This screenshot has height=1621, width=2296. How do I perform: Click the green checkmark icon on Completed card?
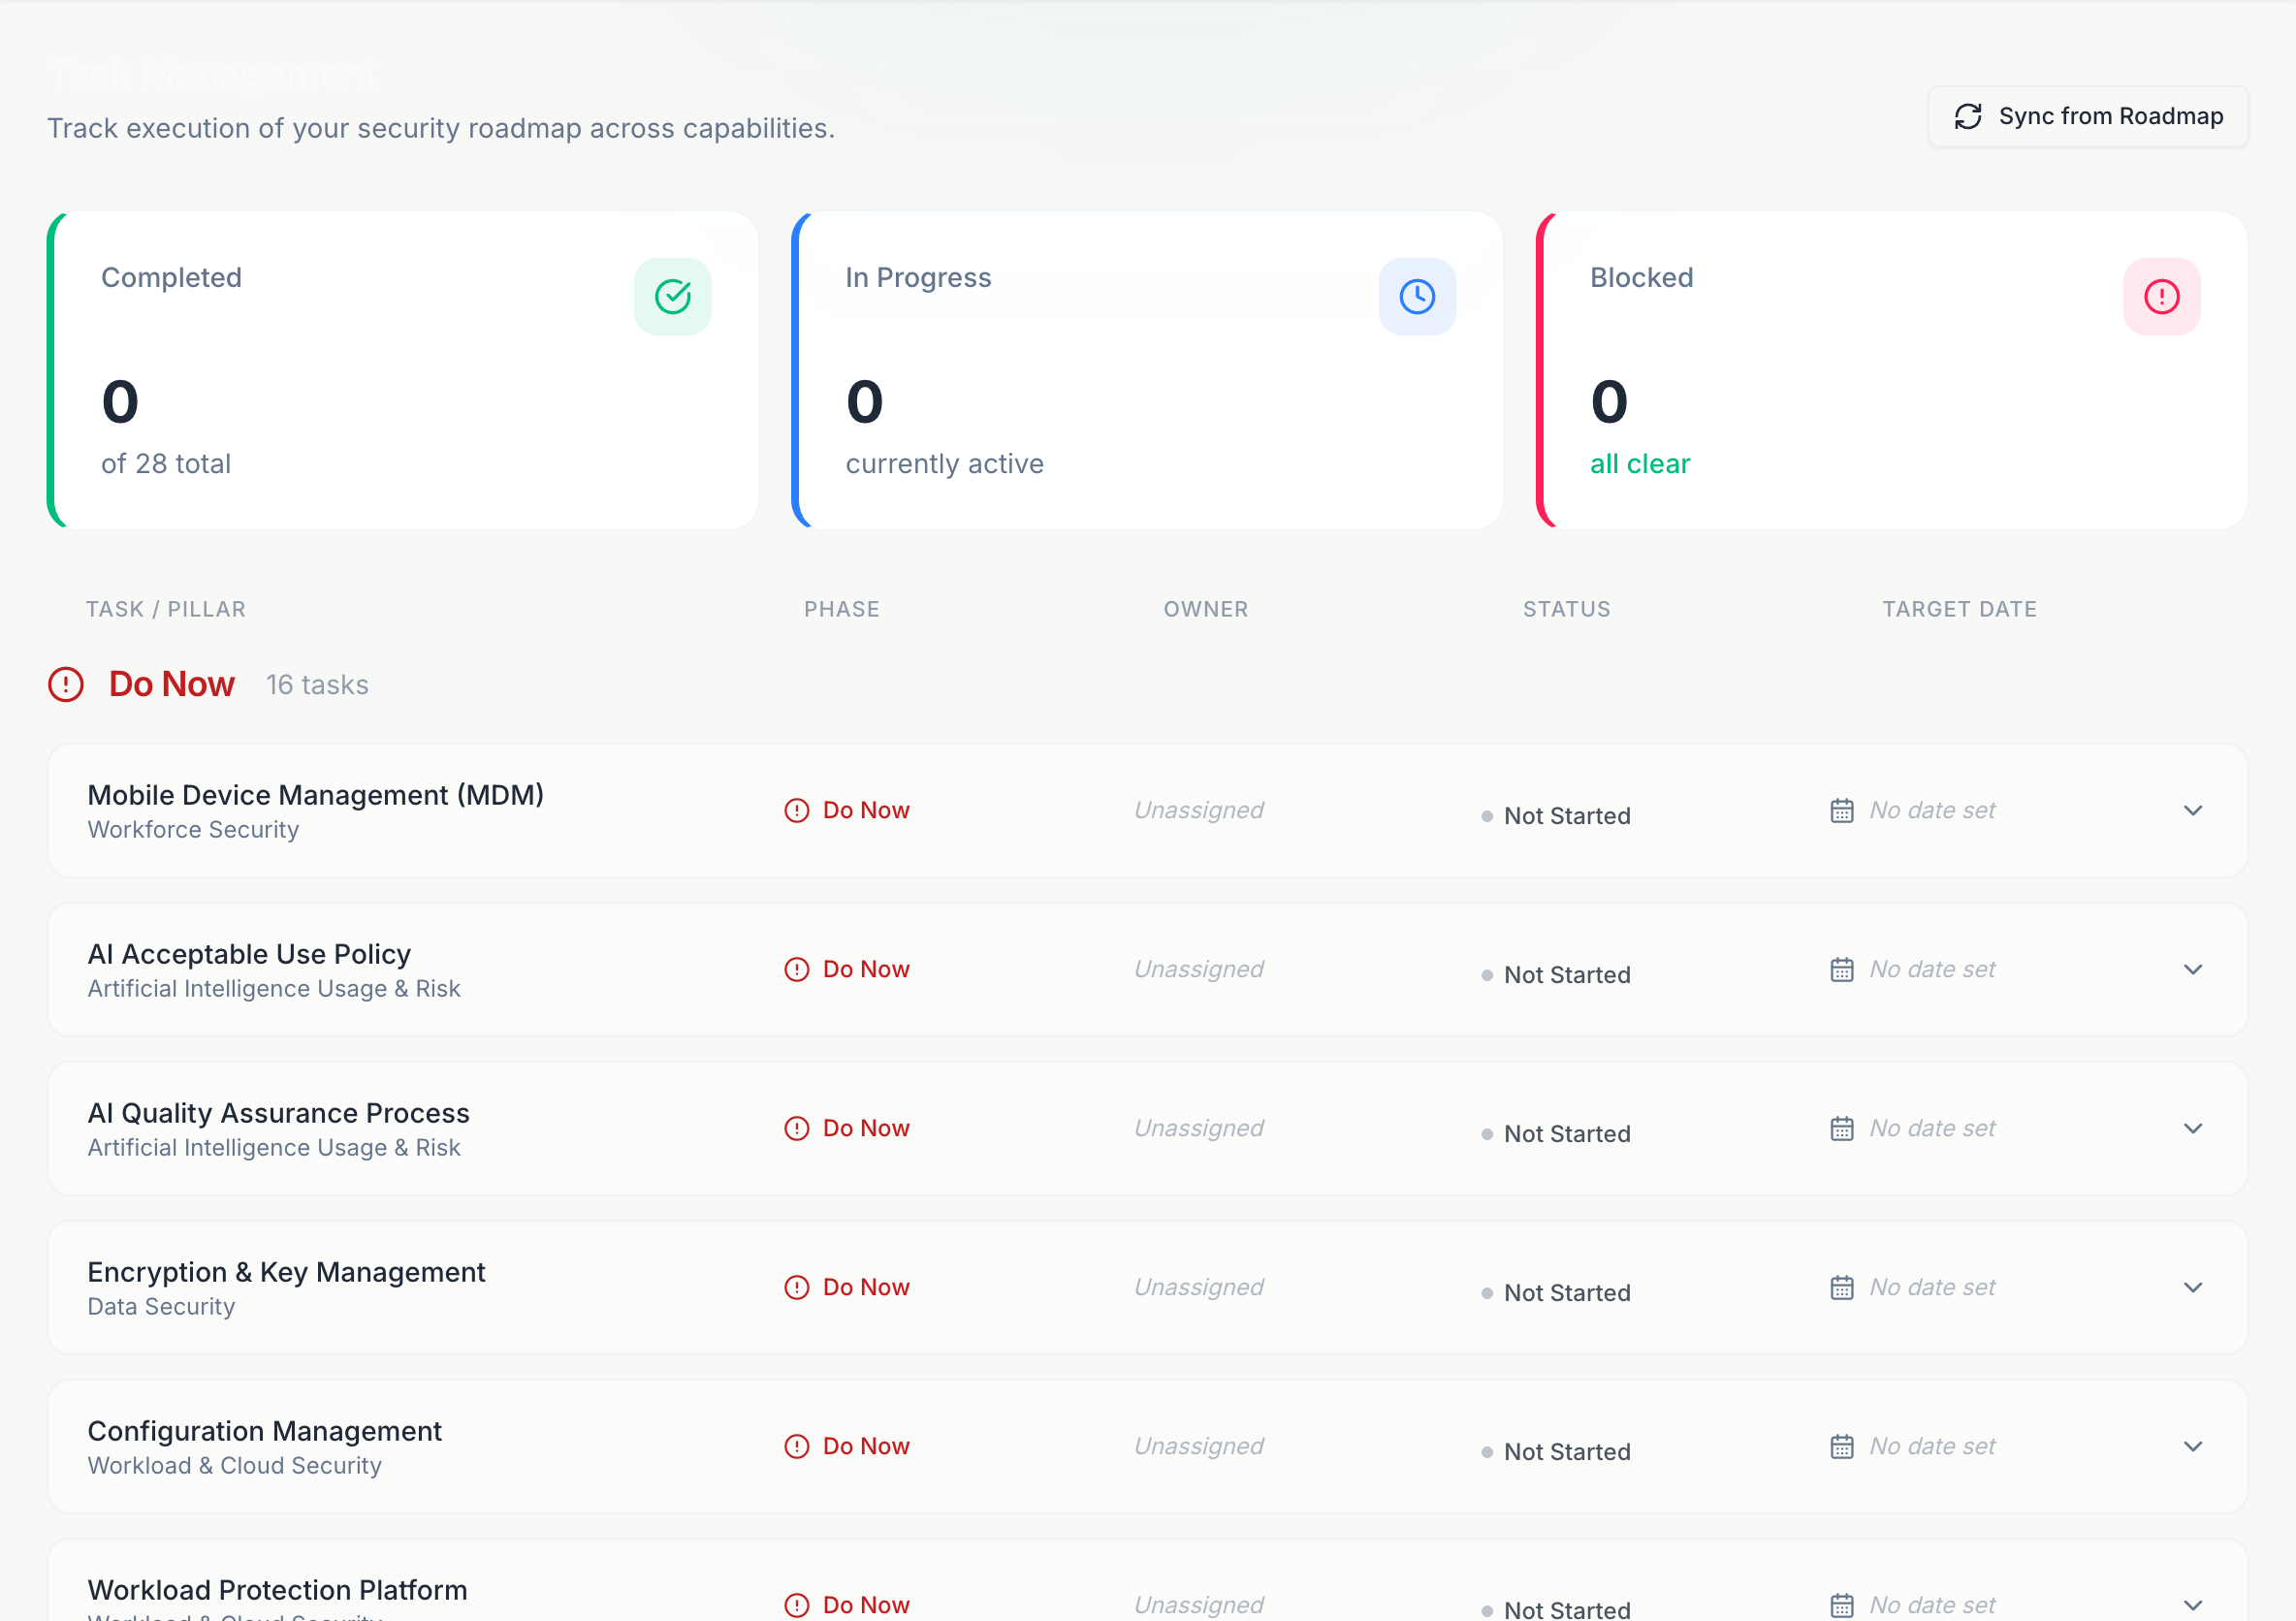[x=672, y=297]
